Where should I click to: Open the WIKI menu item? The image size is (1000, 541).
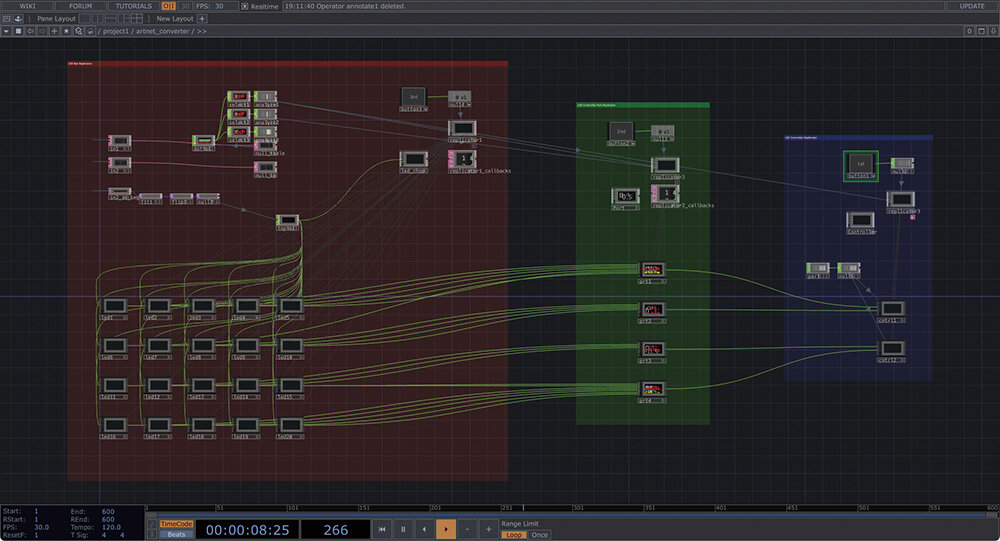coord(27,6)
